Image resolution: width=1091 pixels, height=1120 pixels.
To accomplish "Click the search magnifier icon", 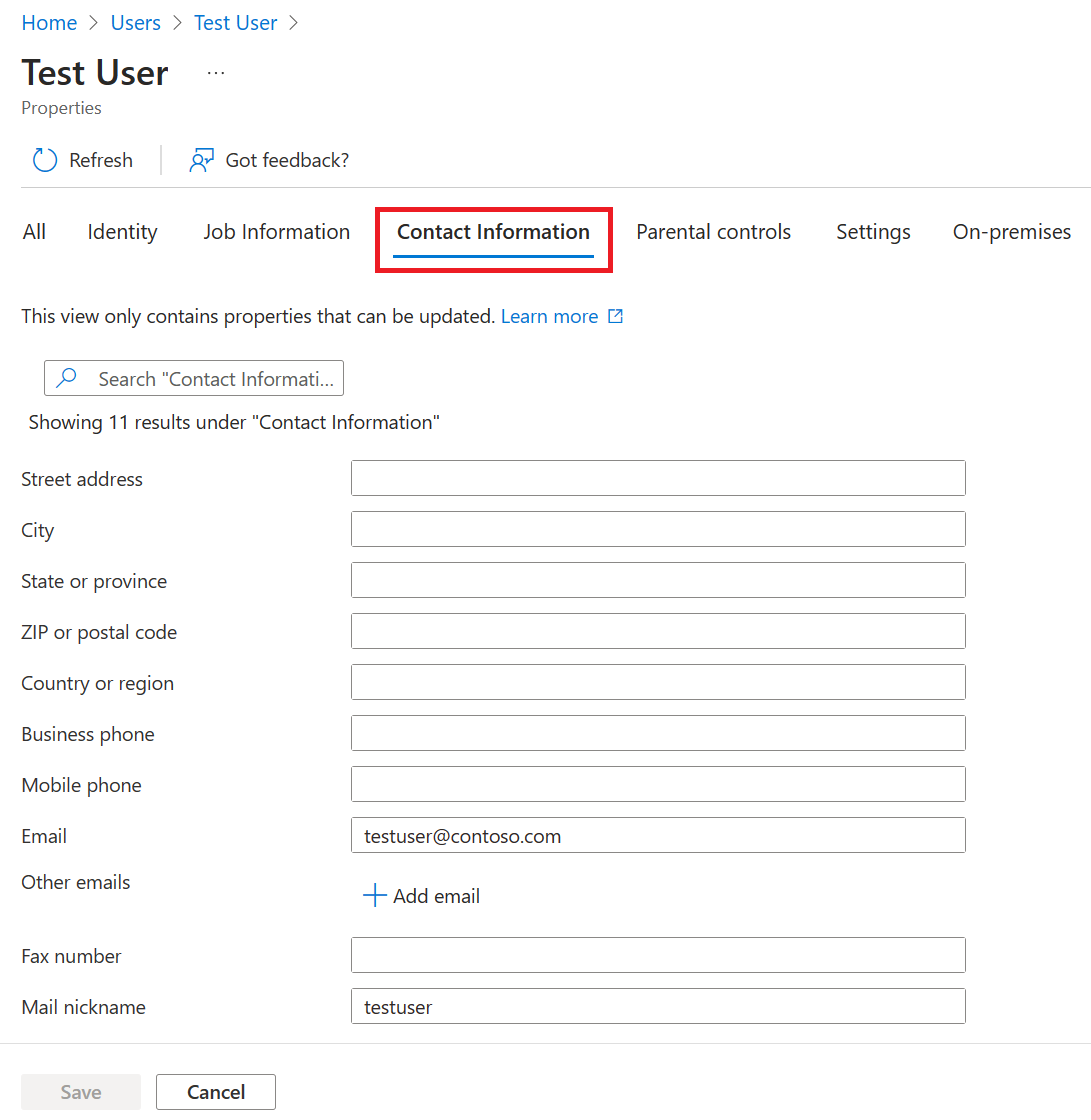I will click(x=67, y=378).
